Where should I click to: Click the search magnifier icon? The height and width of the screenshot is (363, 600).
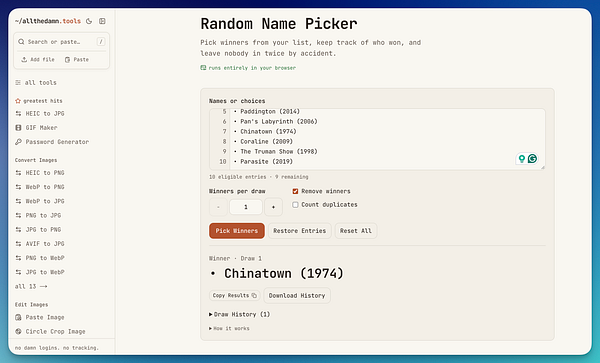tap(21, 42)
